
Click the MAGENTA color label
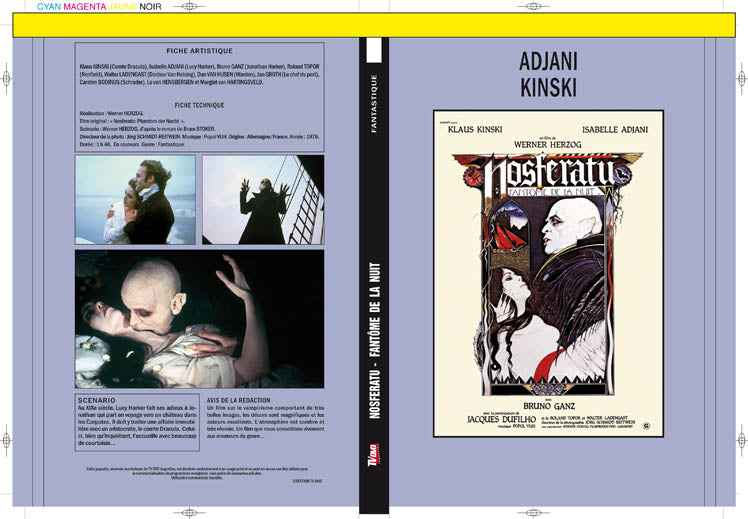click(85, 7)
